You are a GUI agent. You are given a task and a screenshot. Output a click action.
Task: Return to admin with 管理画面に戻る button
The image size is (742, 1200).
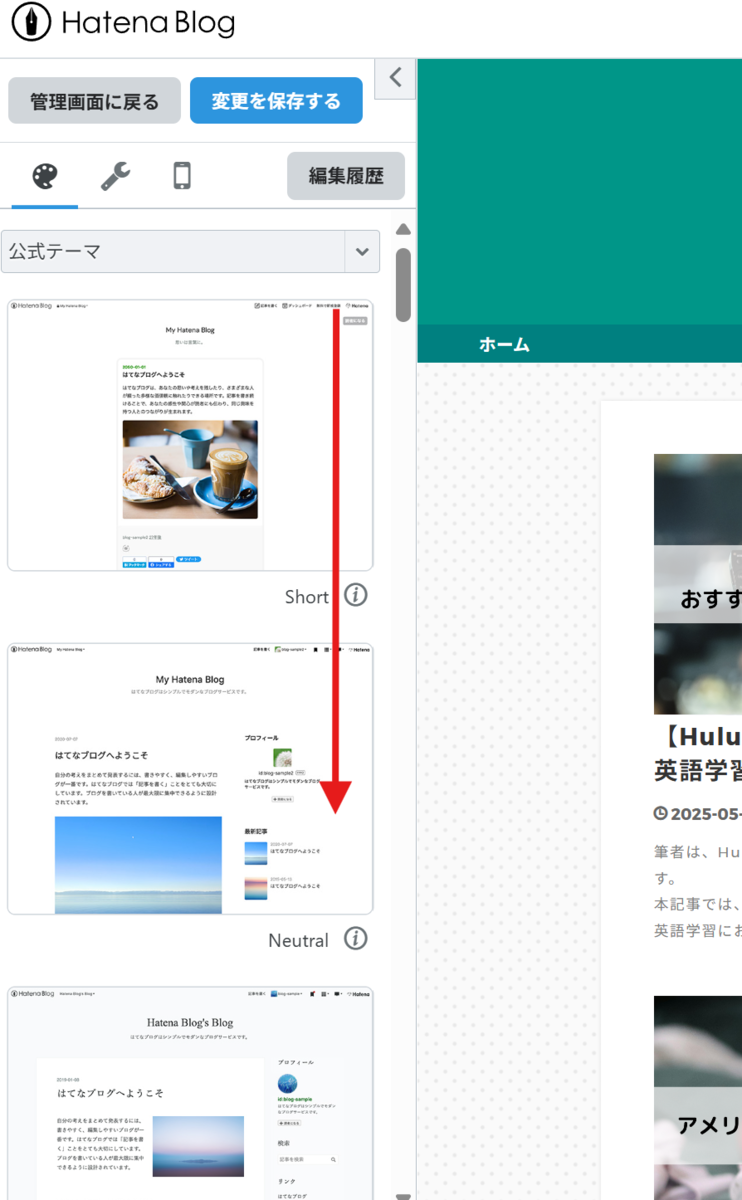94,101
